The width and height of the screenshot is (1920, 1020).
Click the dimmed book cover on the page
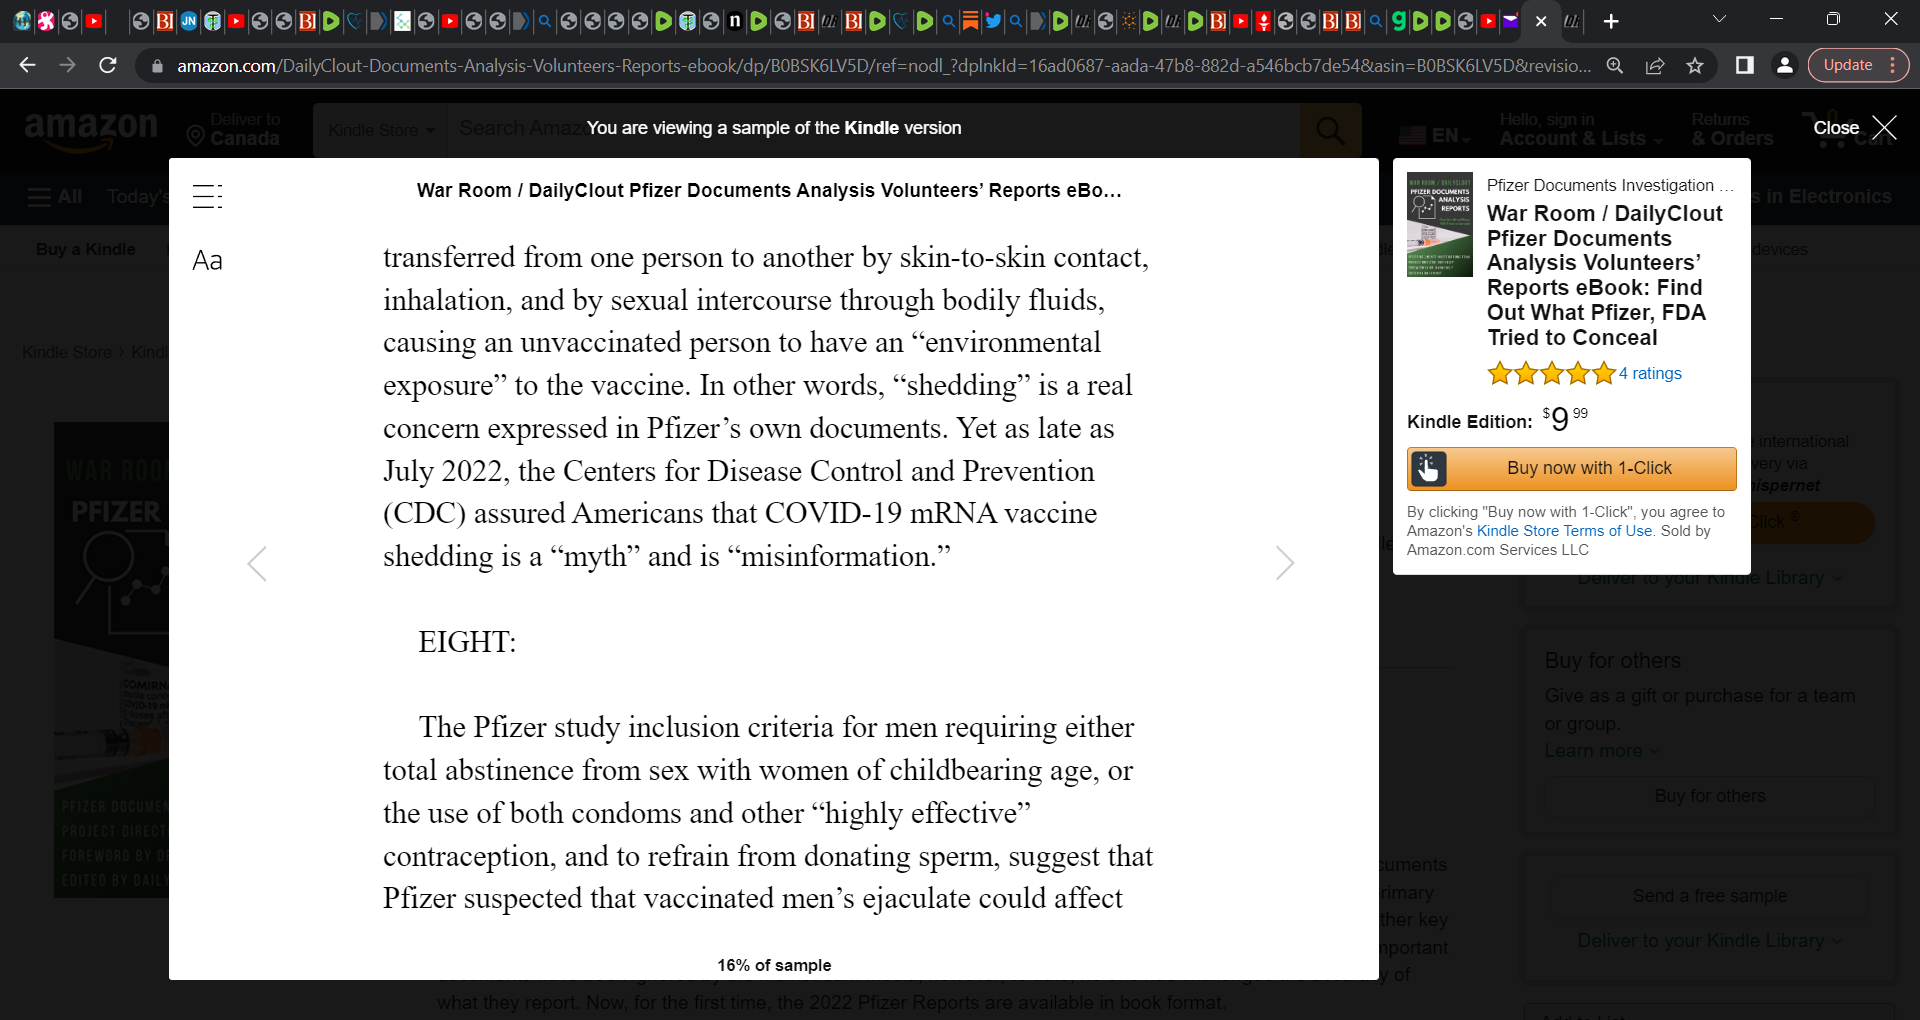tap(111, 660)
